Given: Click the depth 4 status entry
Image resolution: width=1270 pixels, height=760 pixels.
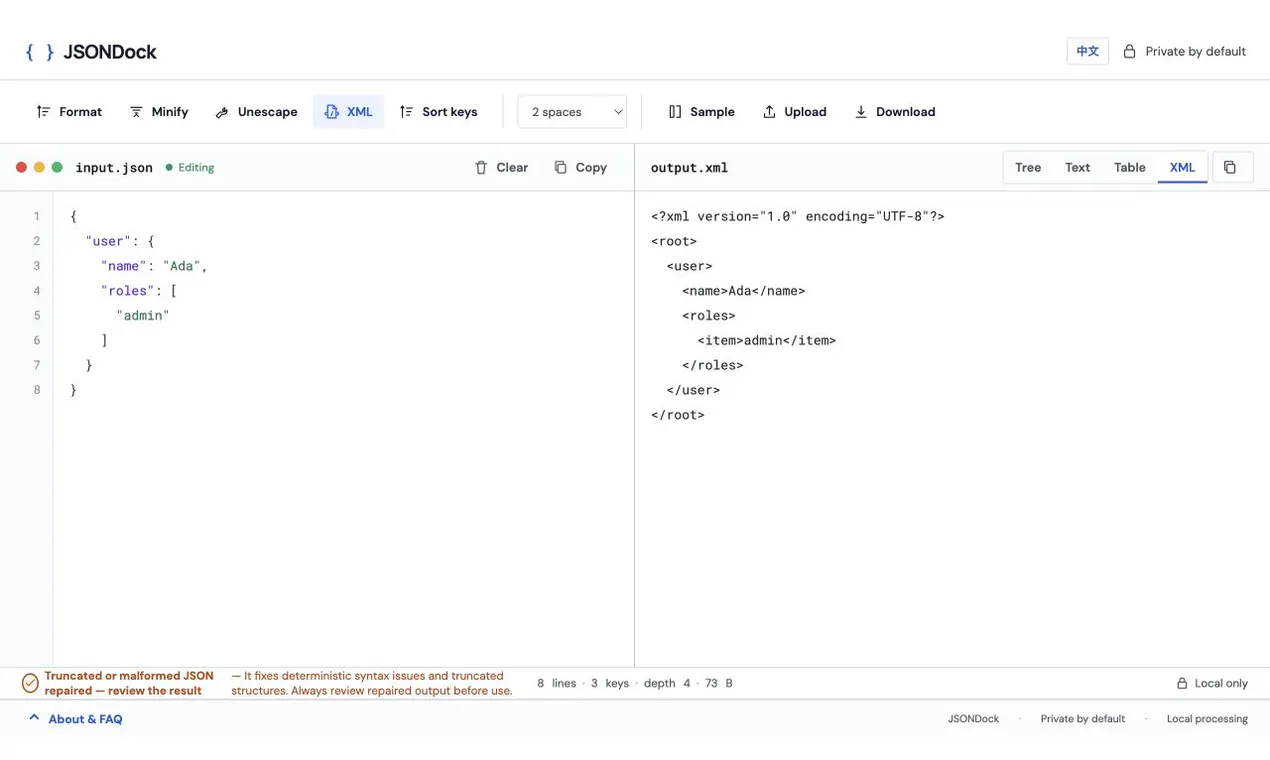Looking at the screenshot, I should click(667, 683).
